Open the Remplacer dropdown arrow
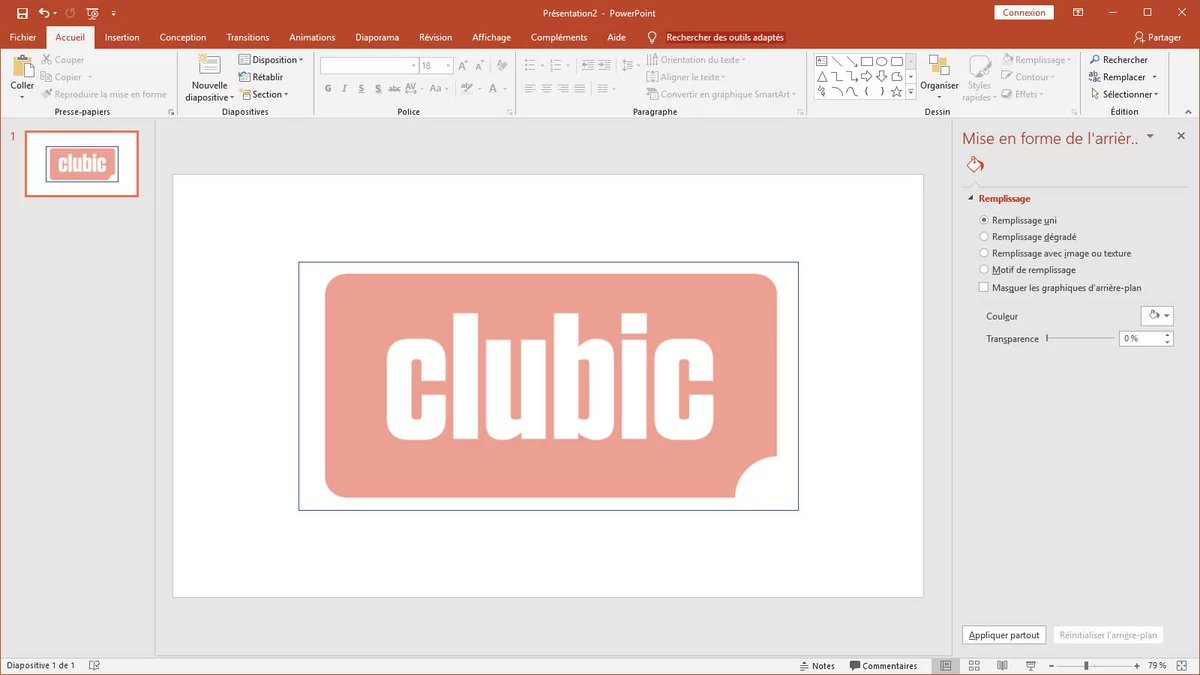This screenshot has height=675, width=1200. click(x=1154, y=77)
